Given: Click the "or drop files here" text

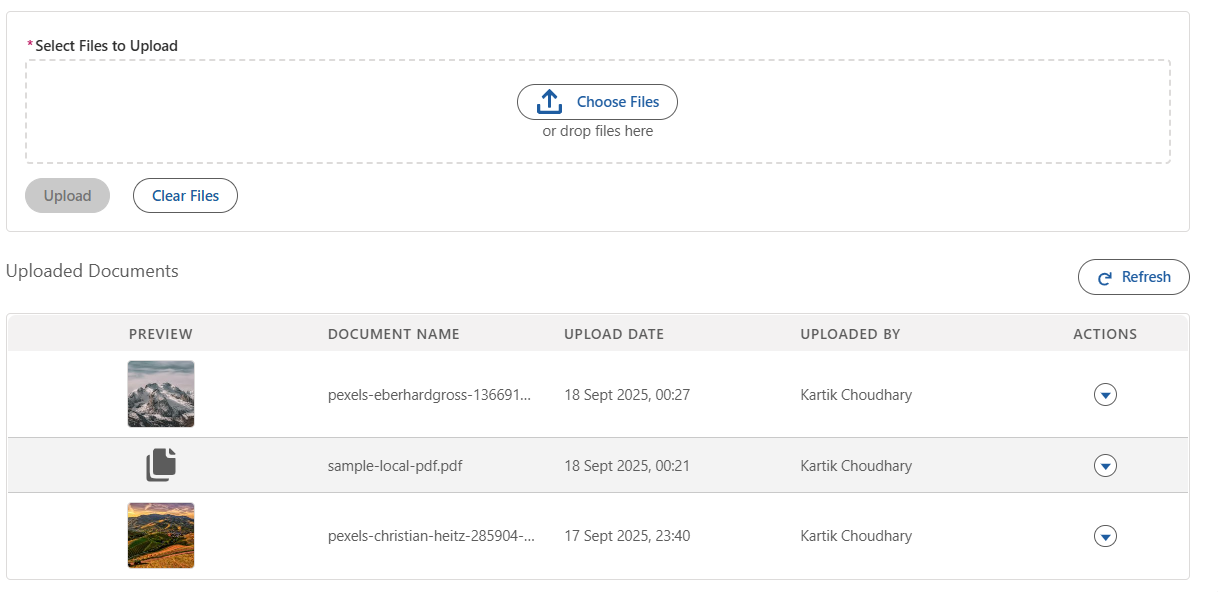Looking at the screenshot, I should 598,131.
